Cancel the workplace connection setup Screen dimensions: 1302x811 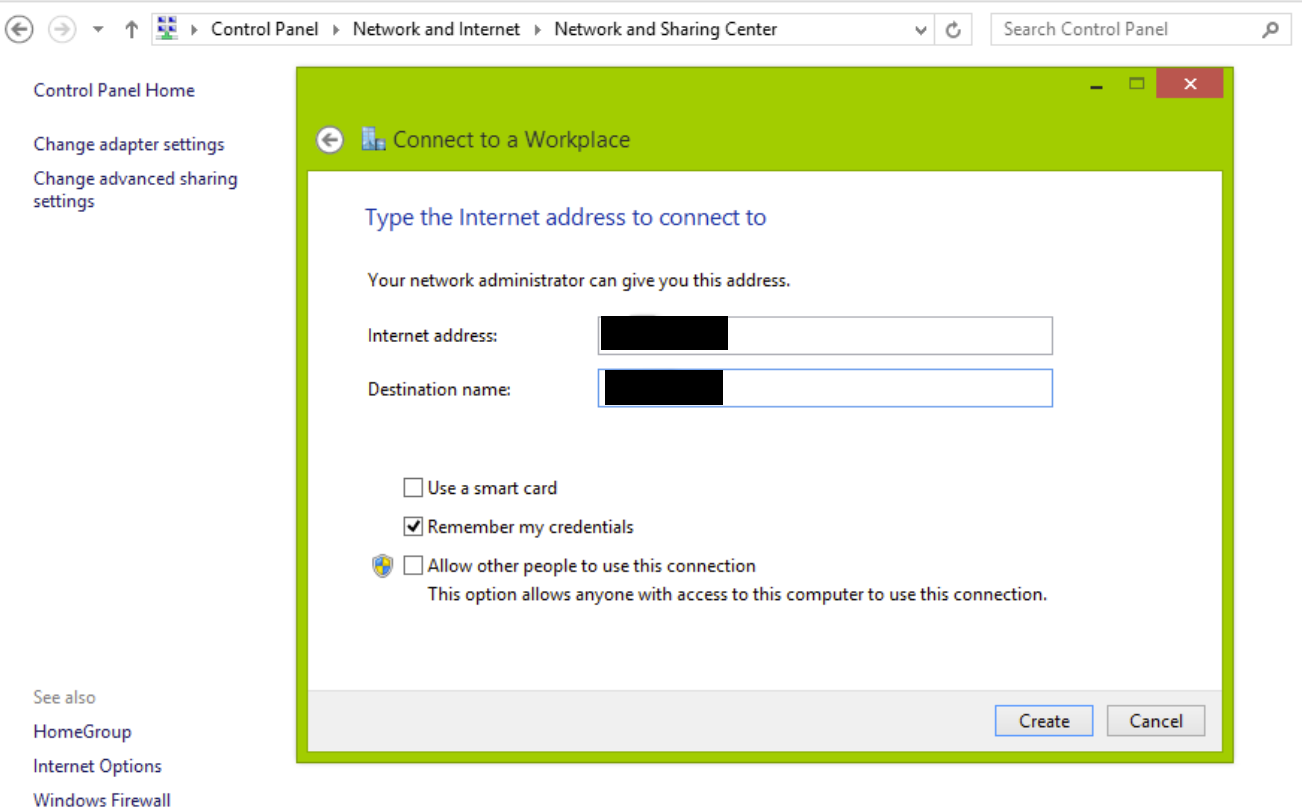tap(1156, 720)
